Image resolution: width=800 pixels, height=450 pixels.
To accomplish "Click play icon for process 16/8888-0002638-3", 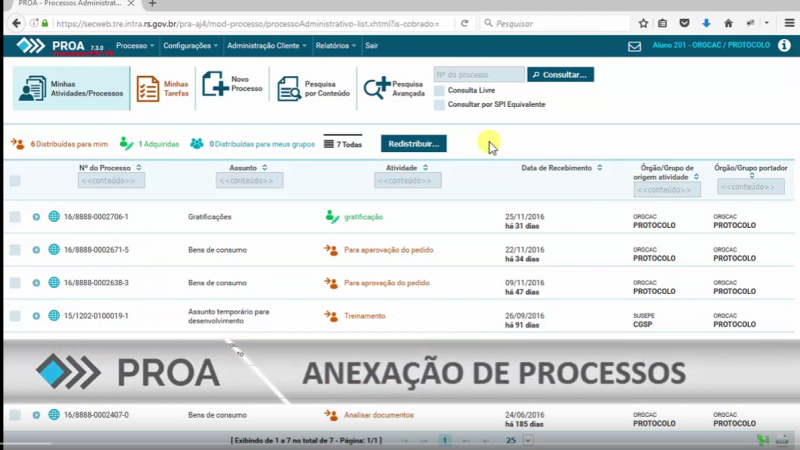I will click(x=36, y=283).
